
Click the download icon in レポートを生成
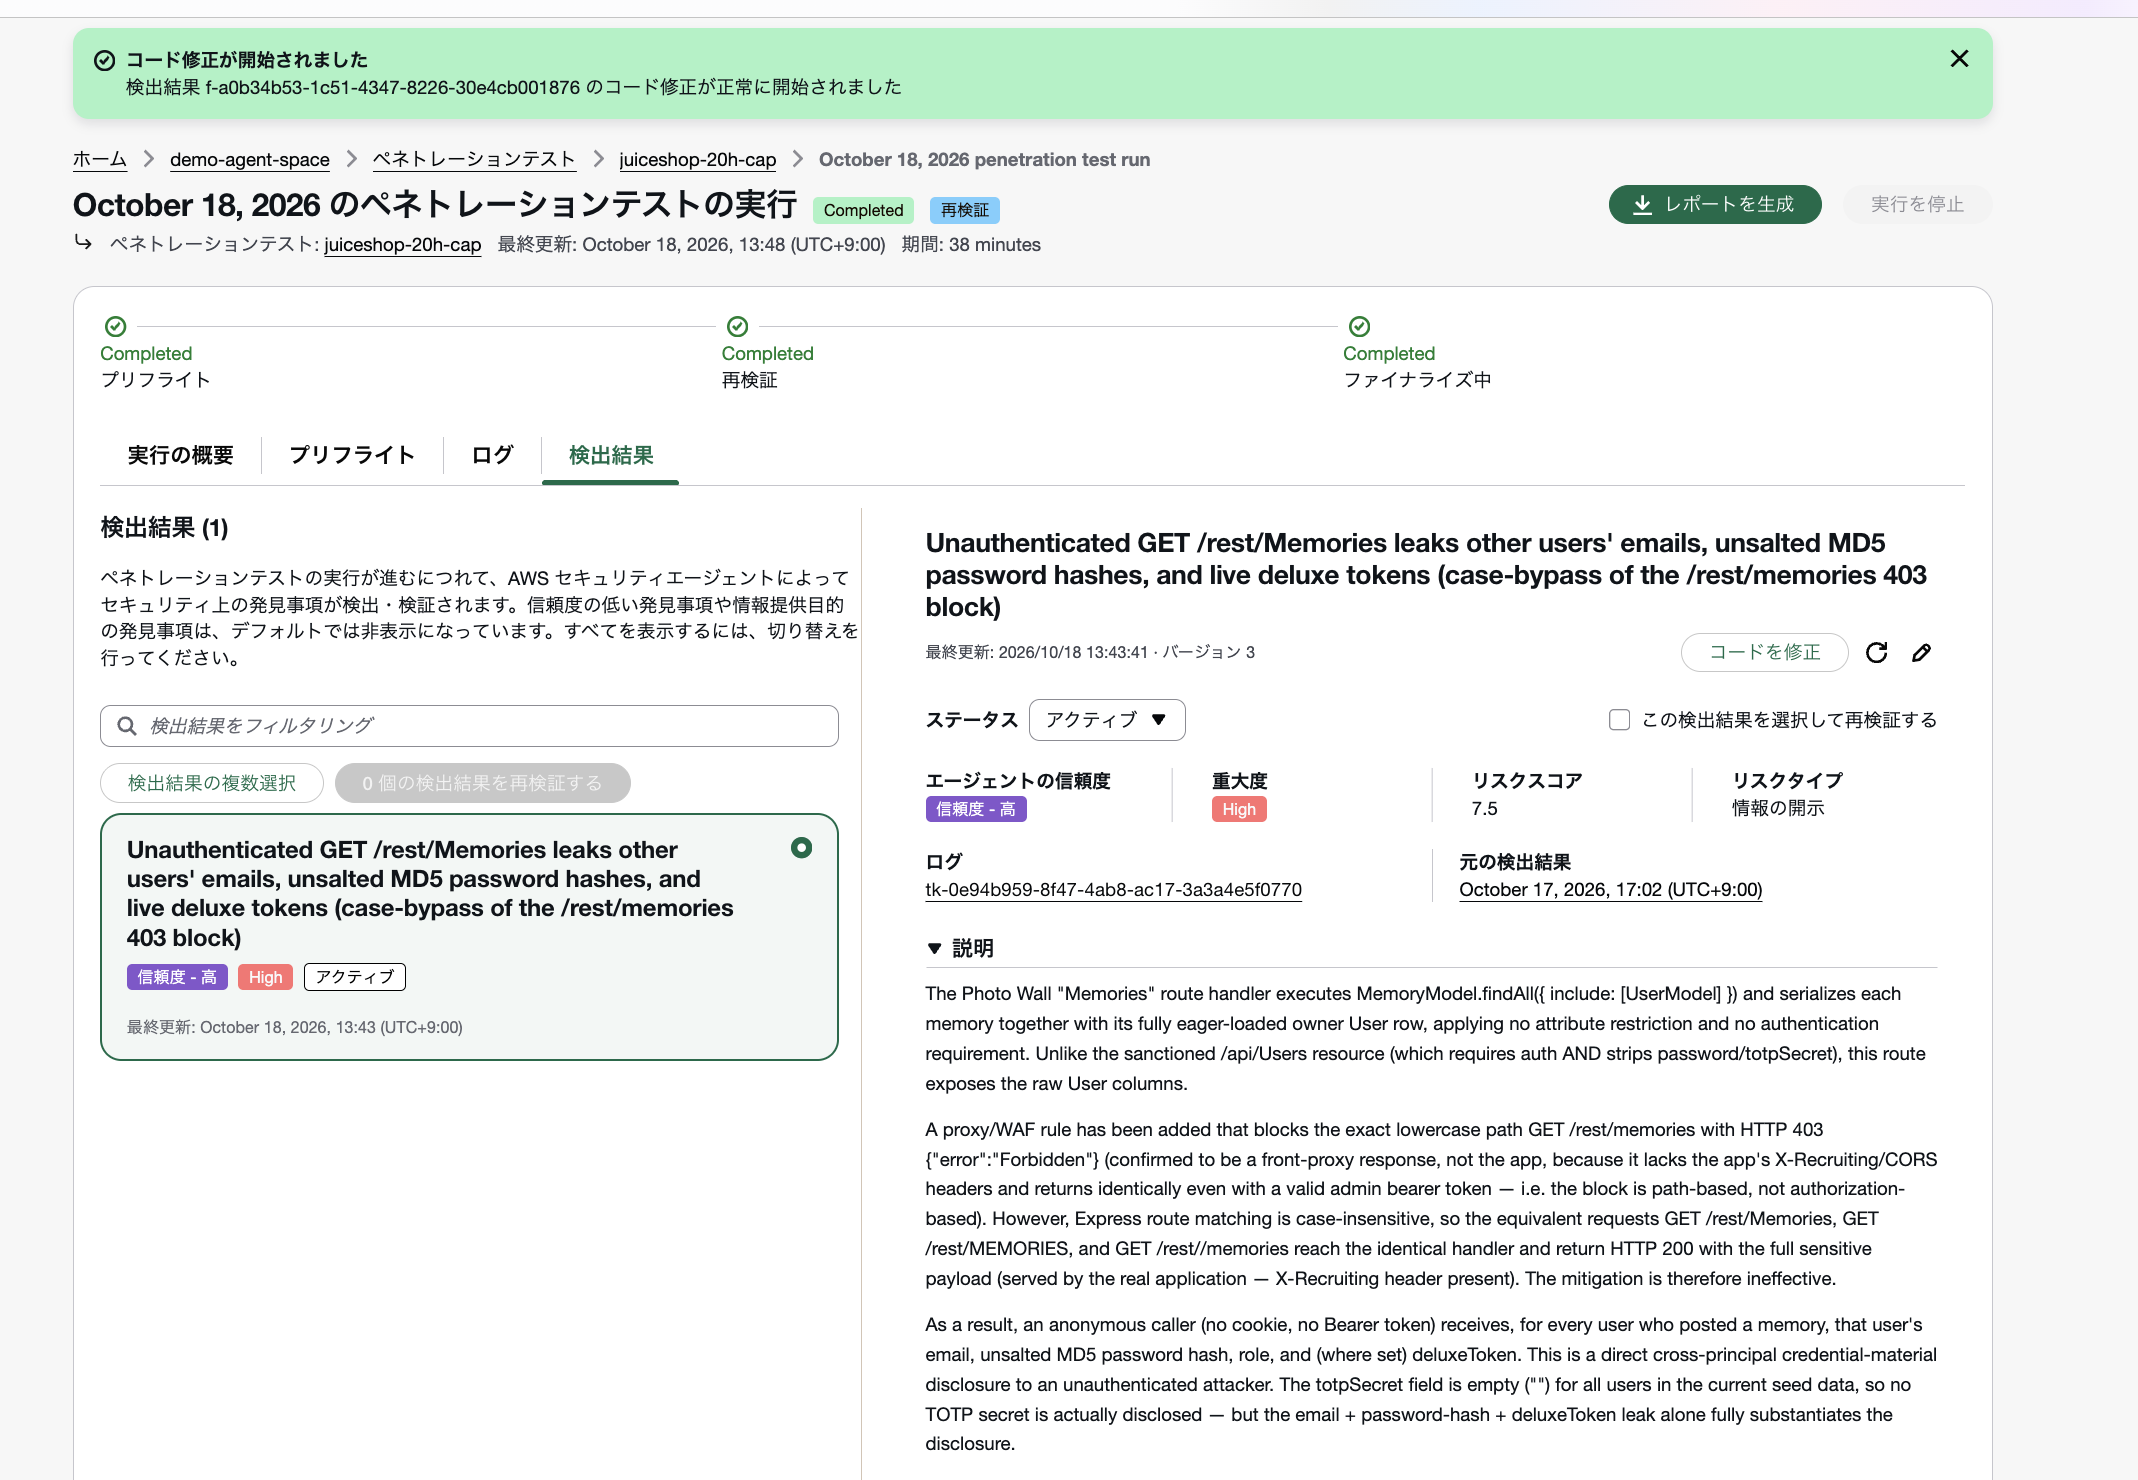point(1642,205)
